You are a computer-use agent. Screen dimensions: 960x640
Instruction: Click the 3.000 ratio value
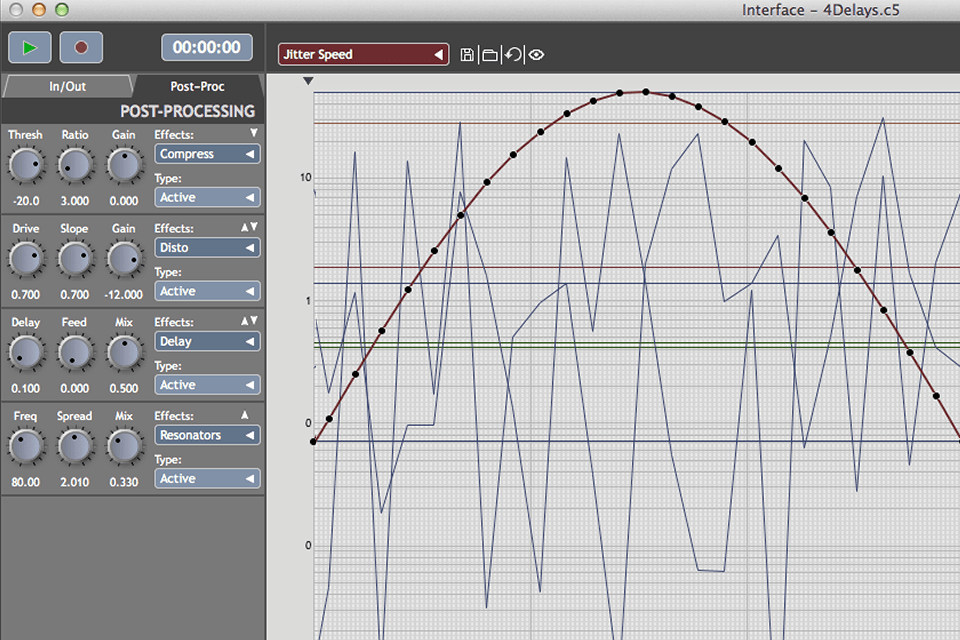[x=75, y=201]
